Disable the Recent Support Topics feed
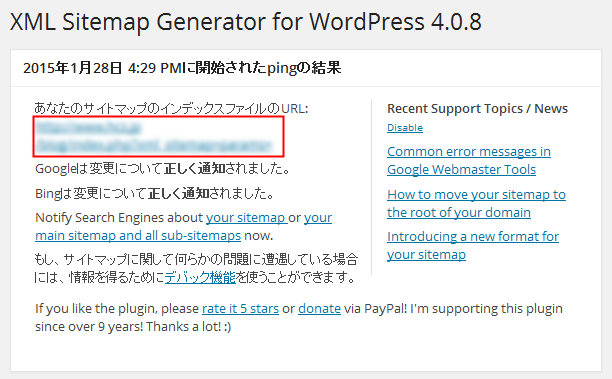The image size is (612, 379). tap(405, 128)
